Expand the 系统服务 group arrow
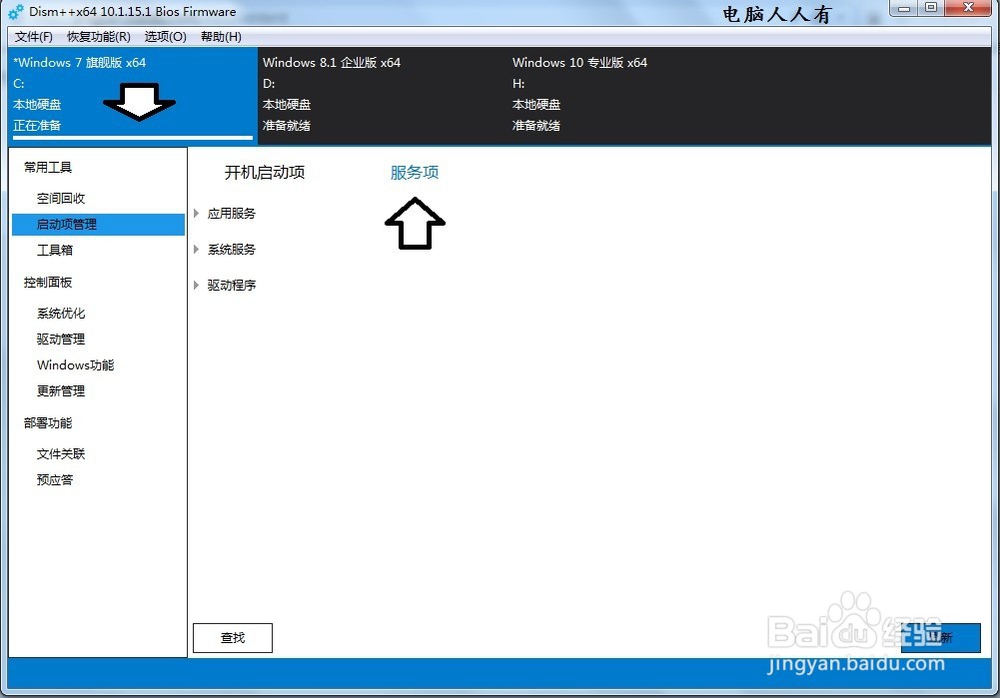 coord(196,249)
